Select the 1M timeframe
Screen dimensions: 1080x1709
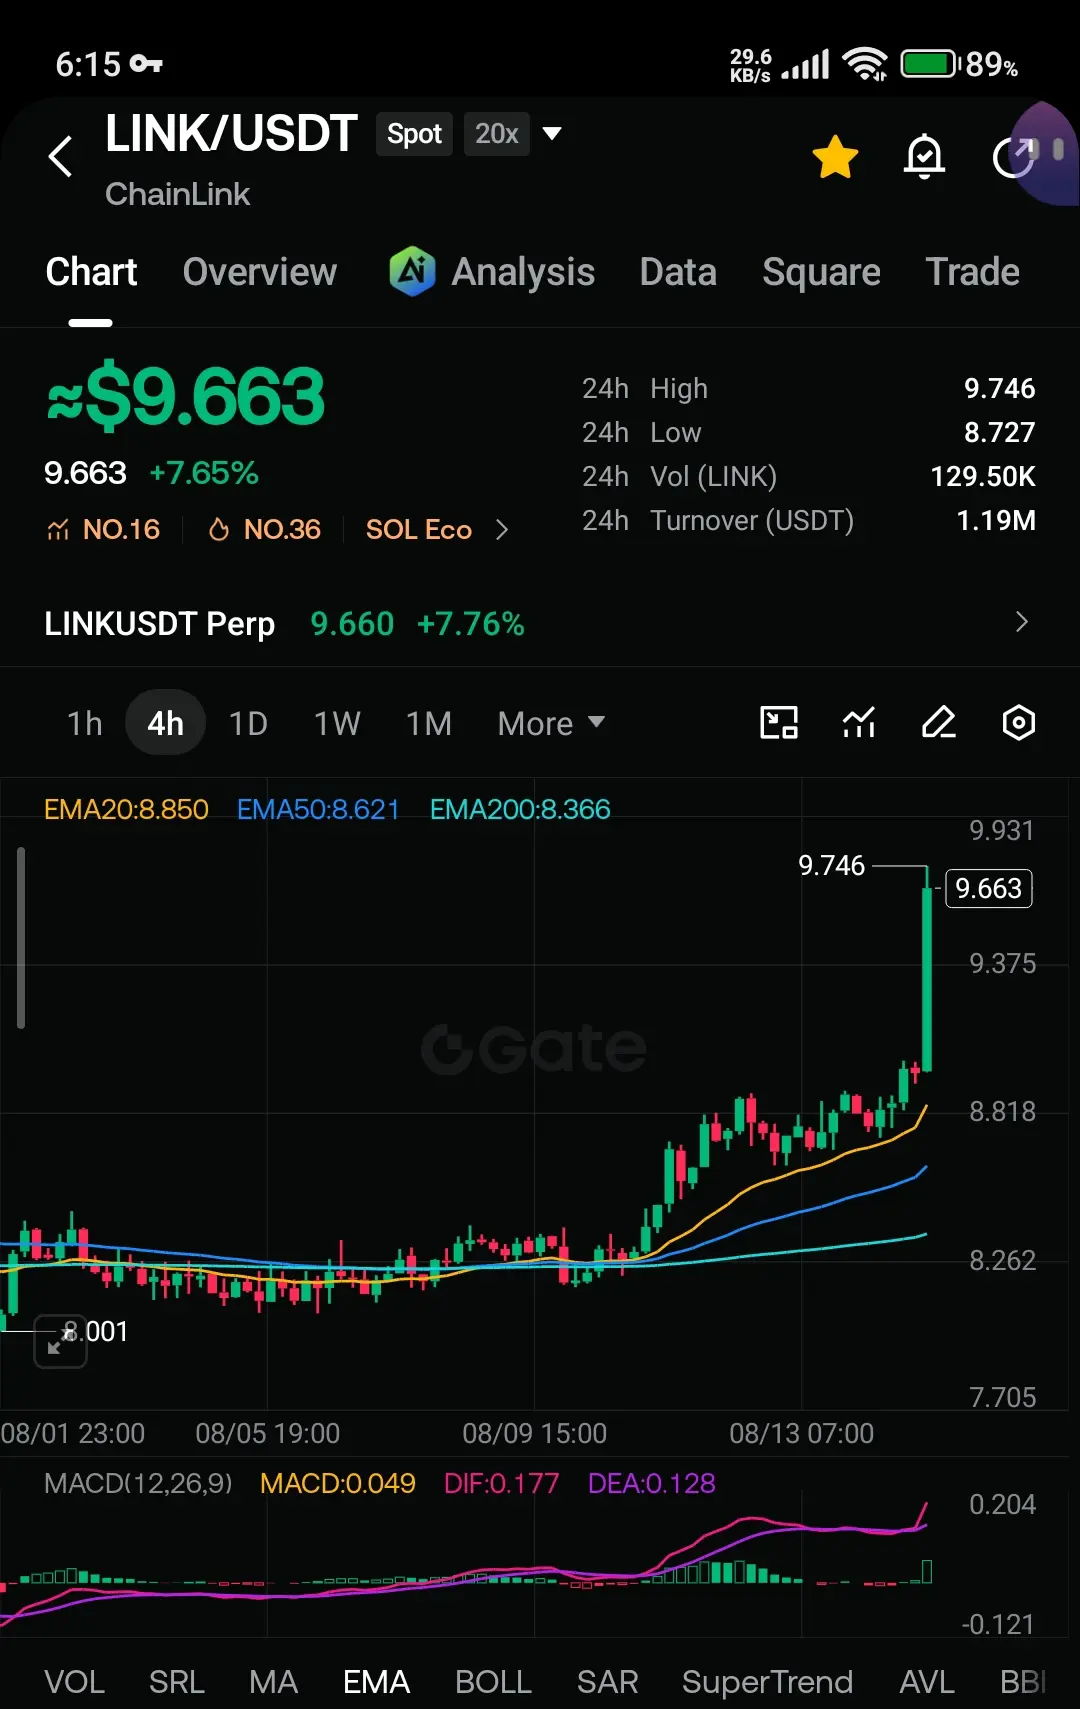429,723
